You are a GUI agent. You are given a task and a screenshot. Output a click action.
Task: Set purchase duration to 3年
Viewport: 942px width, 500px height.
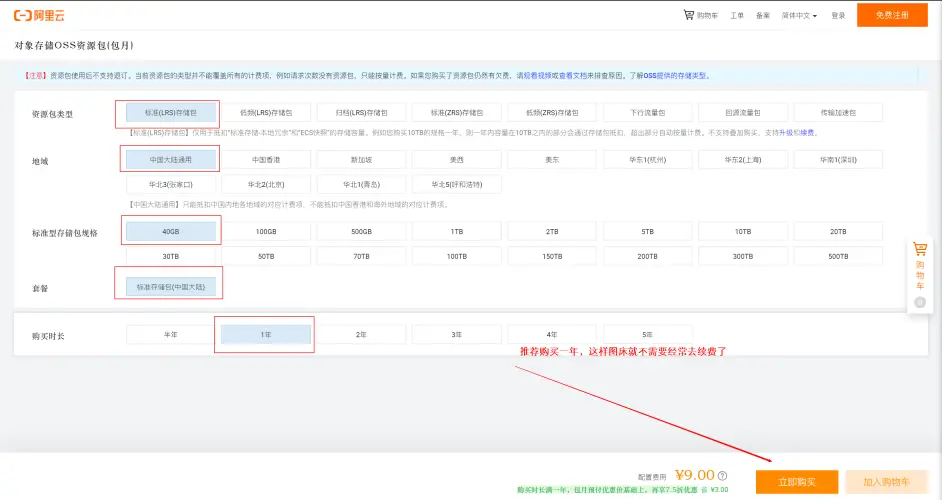pyautogui.click(x=457, y=335)
